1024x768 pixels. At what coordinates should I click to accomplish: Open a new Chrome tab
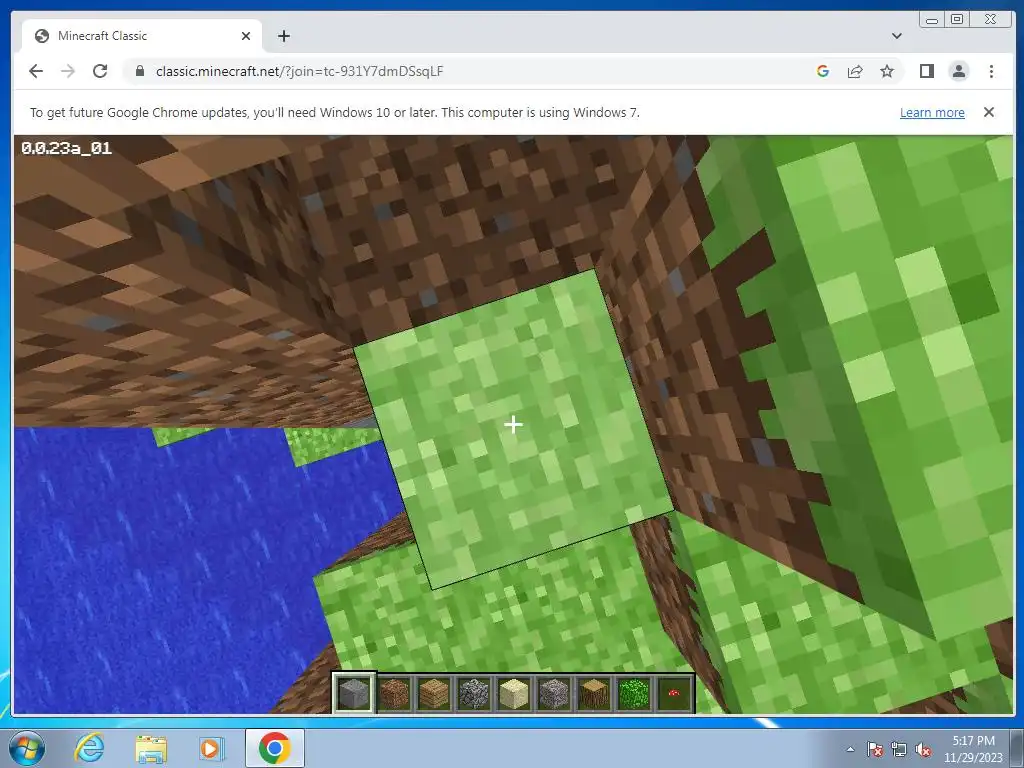click(283, 36)
